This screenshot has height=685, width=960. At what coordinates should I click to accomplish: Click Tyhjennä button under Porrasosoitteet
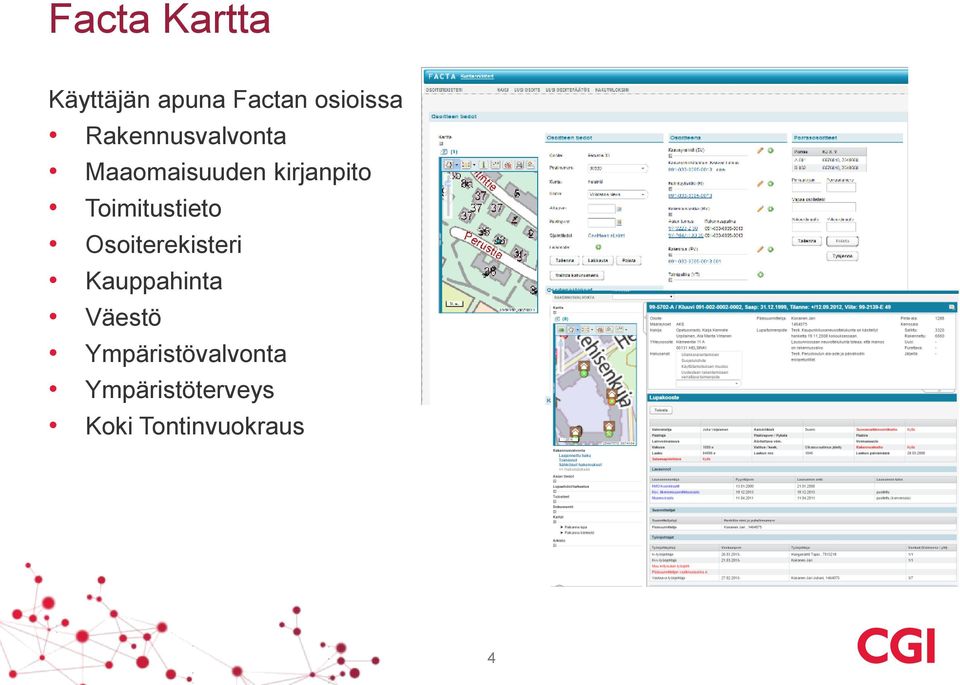click(842, 256)
